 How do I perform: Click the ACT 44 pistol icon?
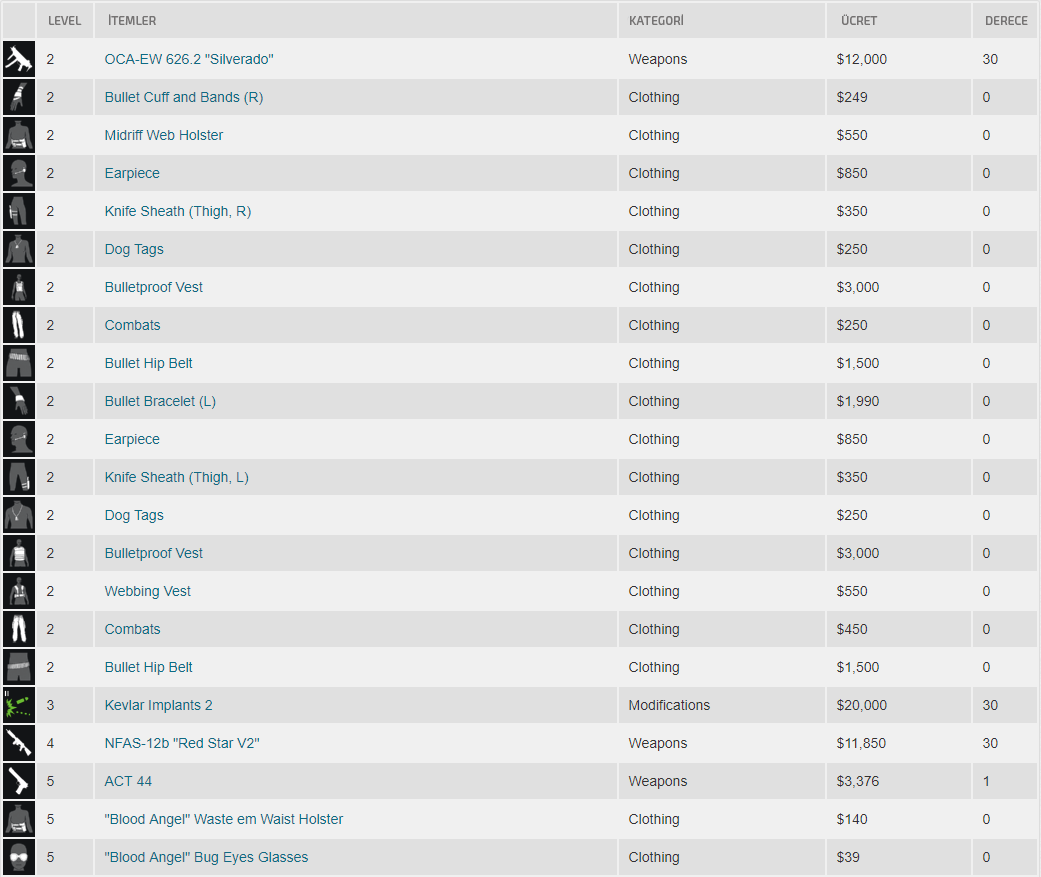(x=19, y=781)
